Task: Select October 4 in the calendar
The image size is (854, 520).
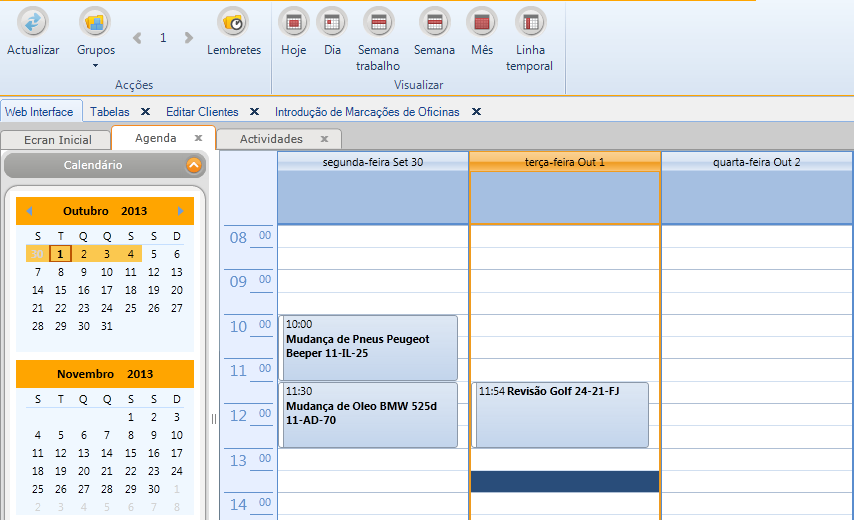Action: [x=131, y=254]
